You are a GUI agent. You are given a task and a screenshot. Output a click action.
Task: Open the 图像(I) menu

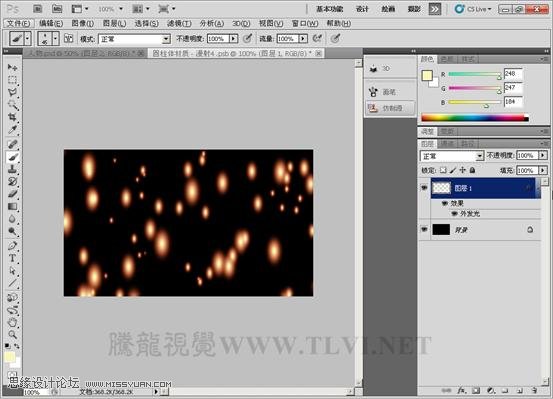click(x=83, y=23)
